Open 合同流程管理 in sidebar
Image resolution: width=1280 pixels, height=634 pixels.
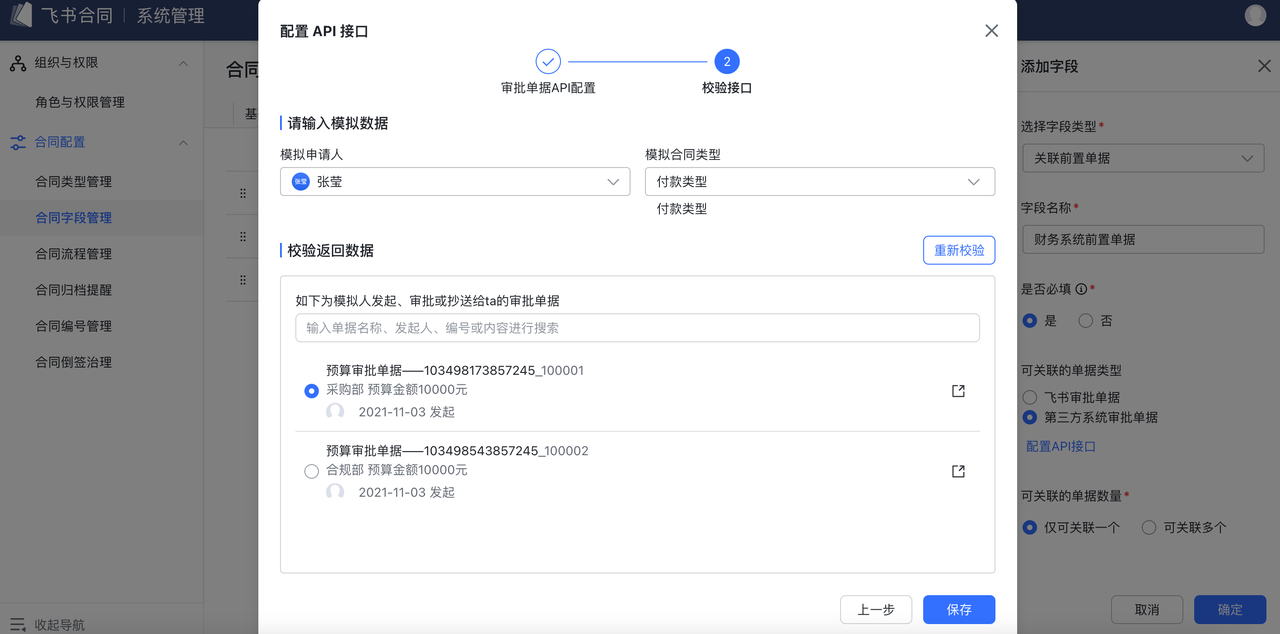coord(73,254)
